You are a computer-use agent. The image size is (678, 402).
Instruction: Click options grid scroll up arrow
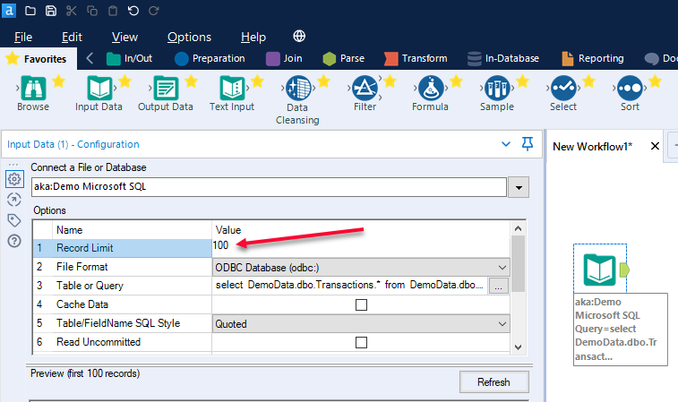[518, 228]
